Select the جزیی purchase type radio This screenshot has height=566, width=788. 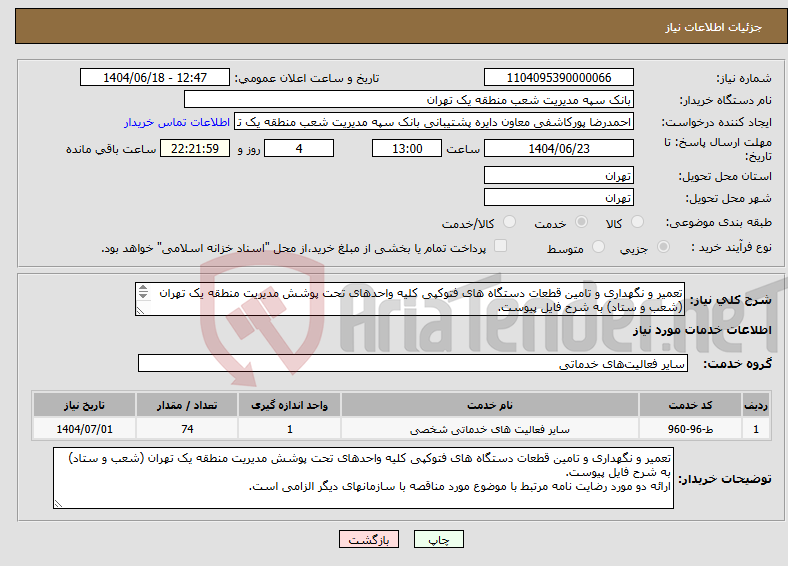(663, 247)
